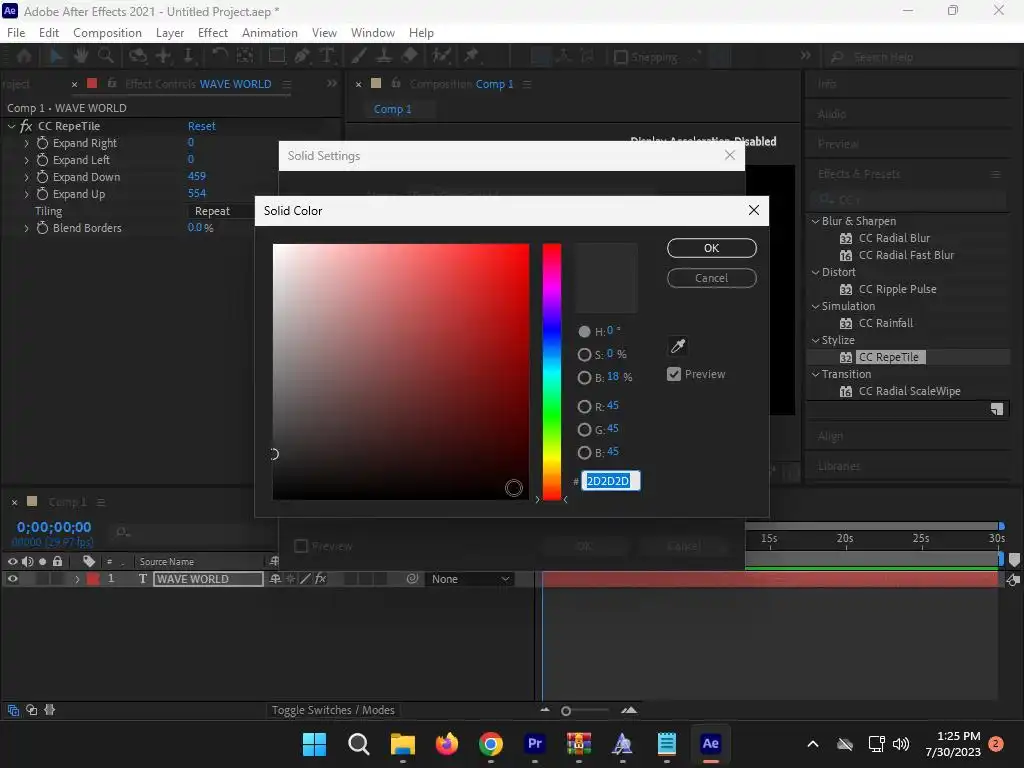Click the timeline zoom slider handle
1024x768 pixels.
tap(566, 711)
